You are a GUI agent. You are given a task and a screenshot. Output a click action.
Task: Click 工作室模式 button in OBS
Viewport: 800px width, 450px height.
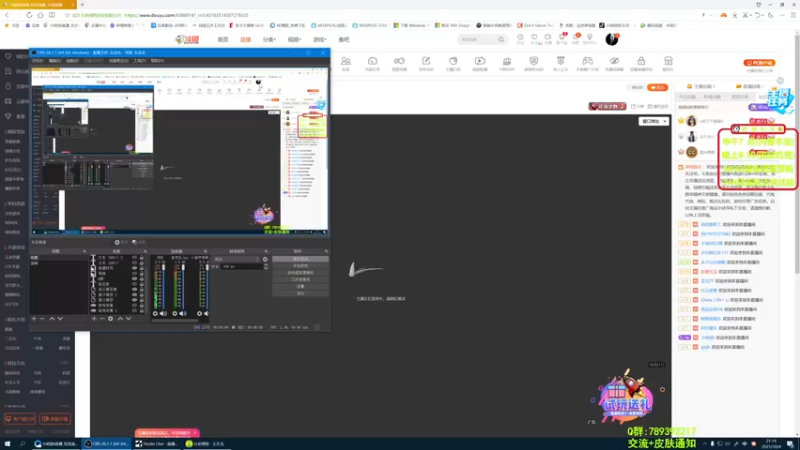[301, 280]
